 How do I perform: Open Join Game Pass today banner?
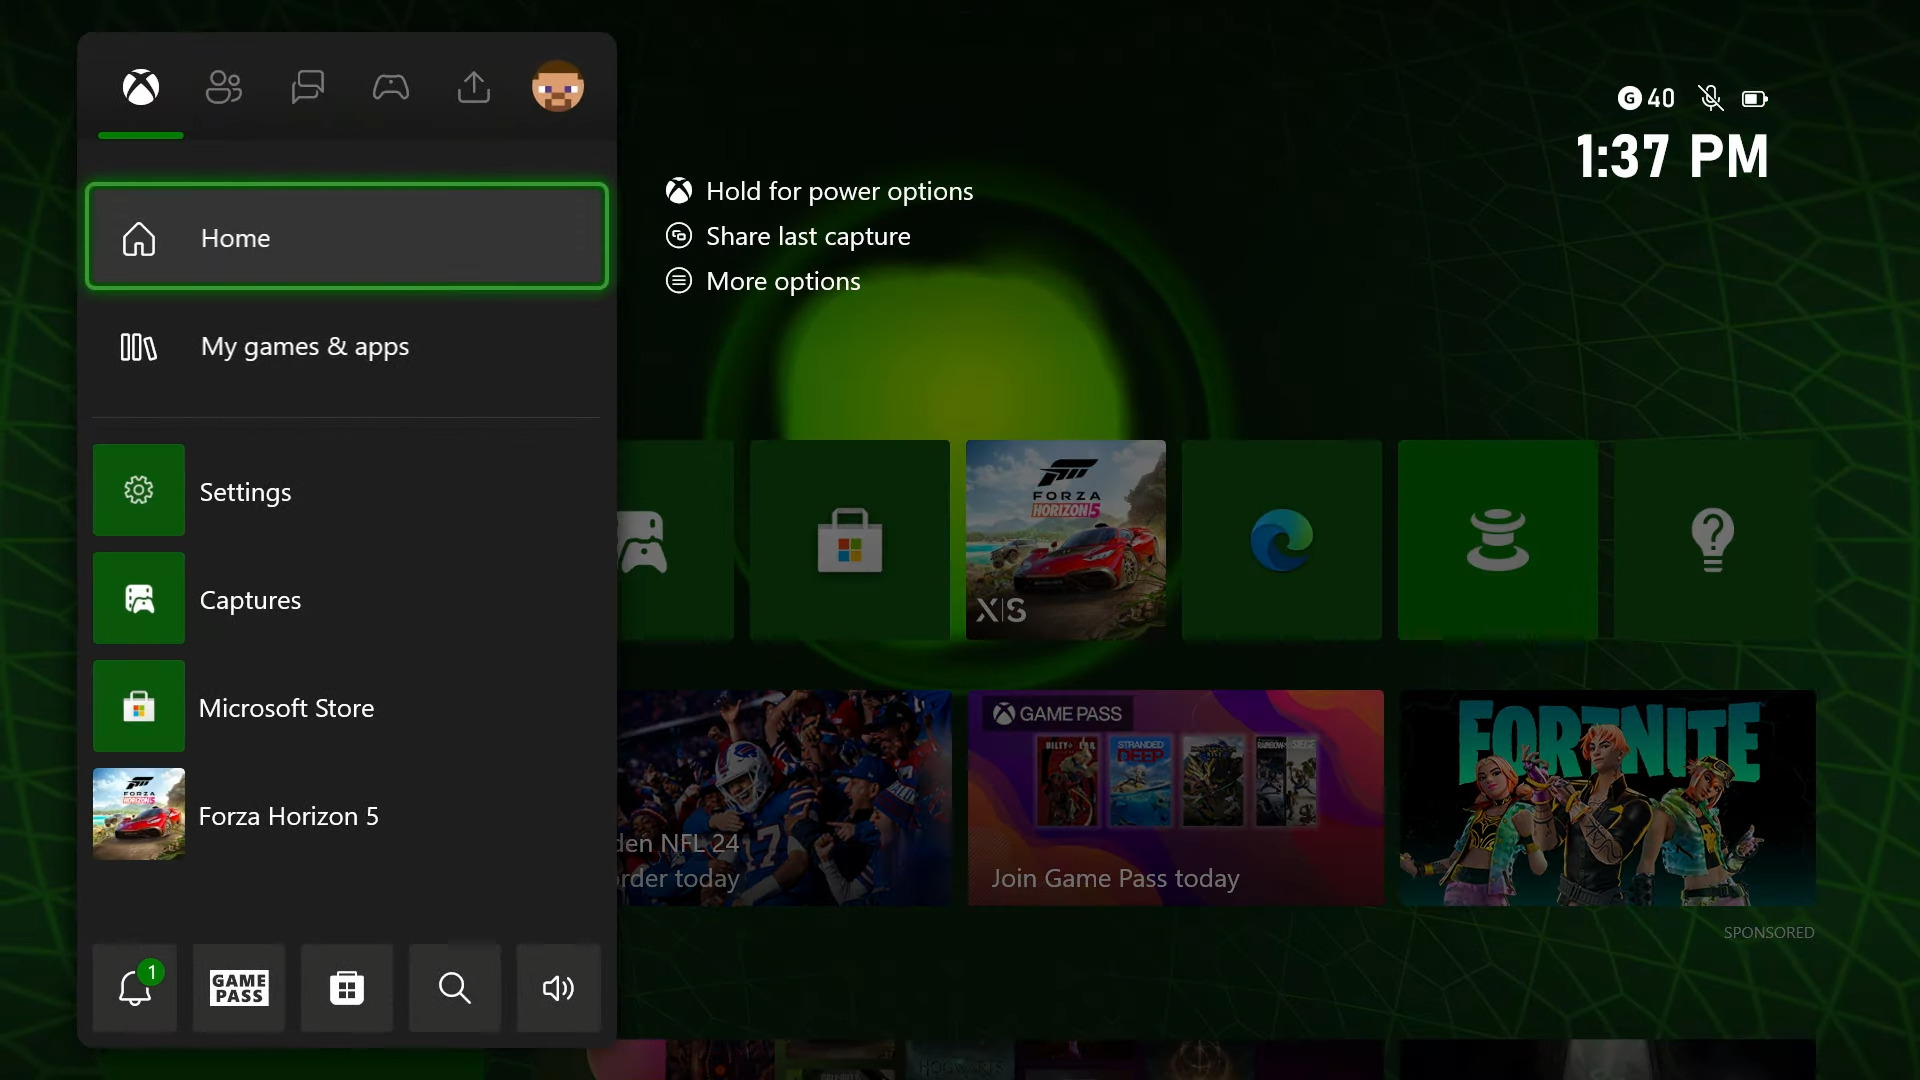pos(1175,798)
